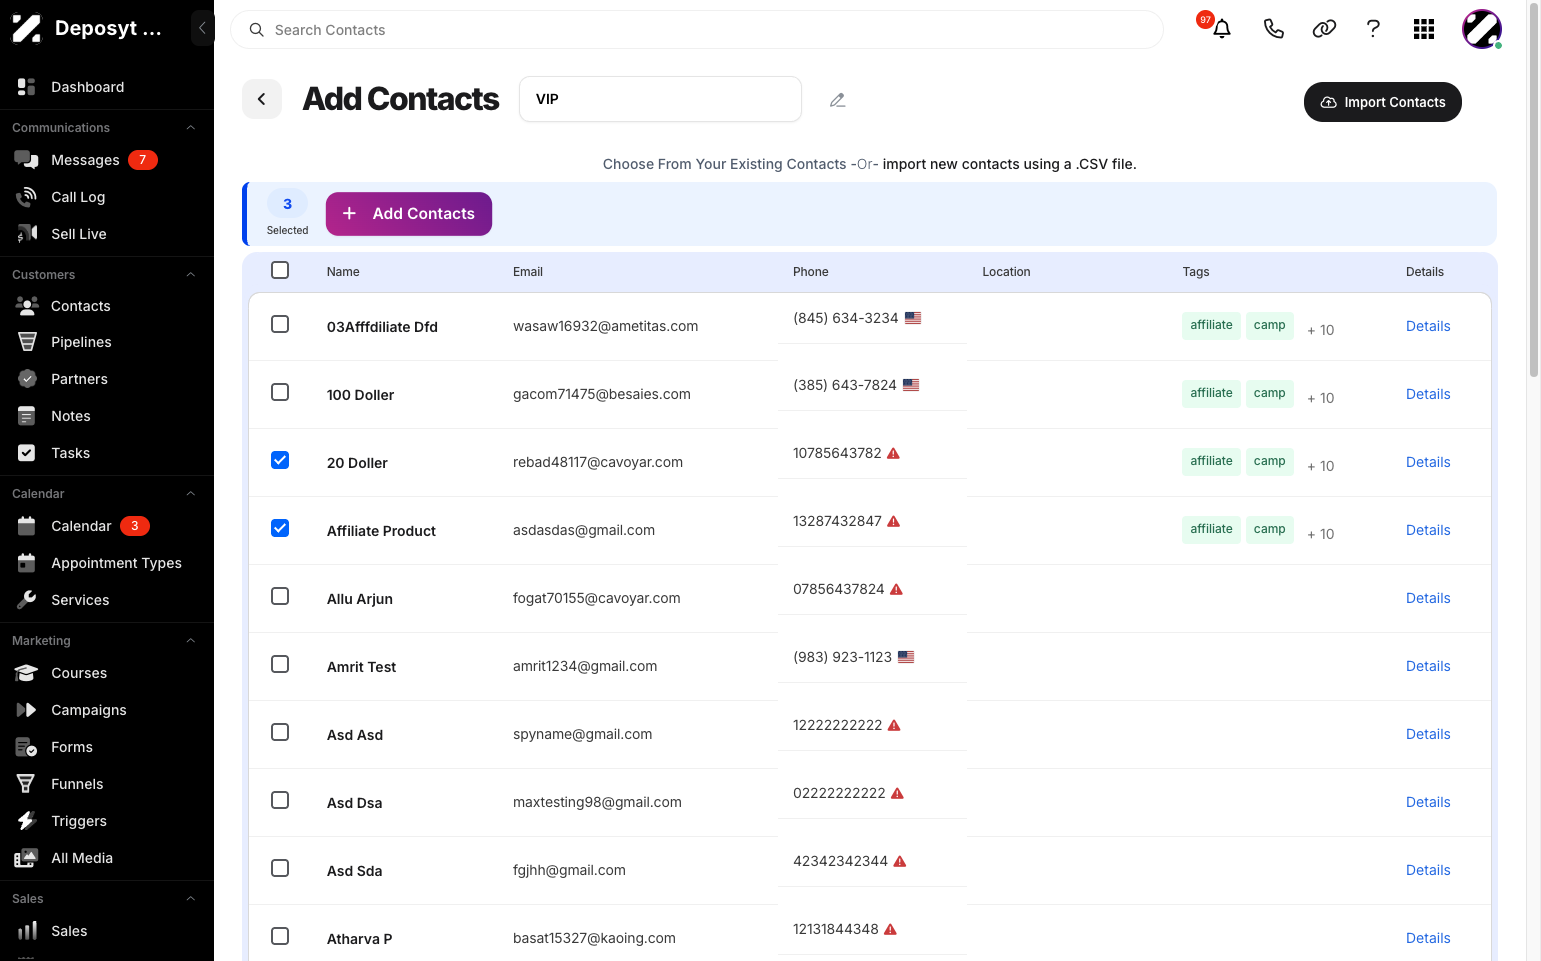Viewport: 1541px width, 961px height.
Task: Check the box for 03Afffdiliate Dfd
Action: point(280,324)
